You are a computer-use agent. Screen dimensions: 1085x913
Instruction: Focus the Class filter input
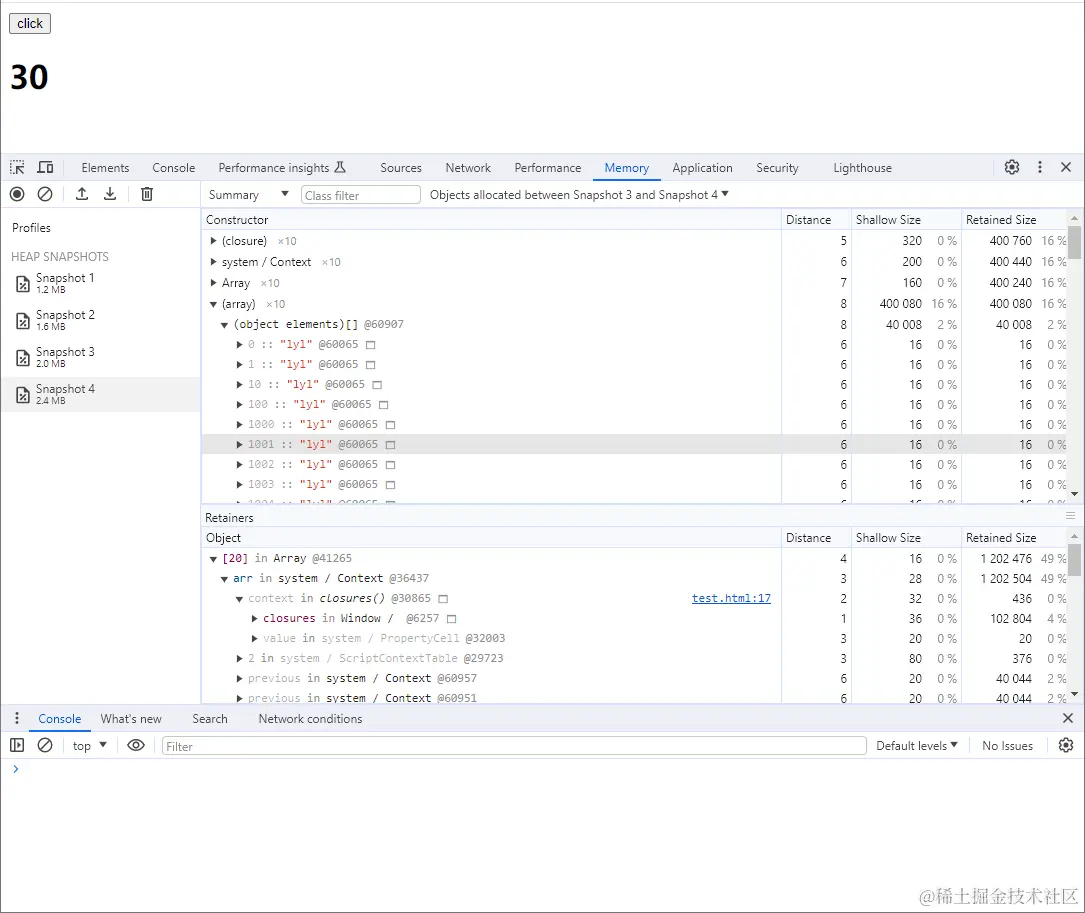pos(361,195)
